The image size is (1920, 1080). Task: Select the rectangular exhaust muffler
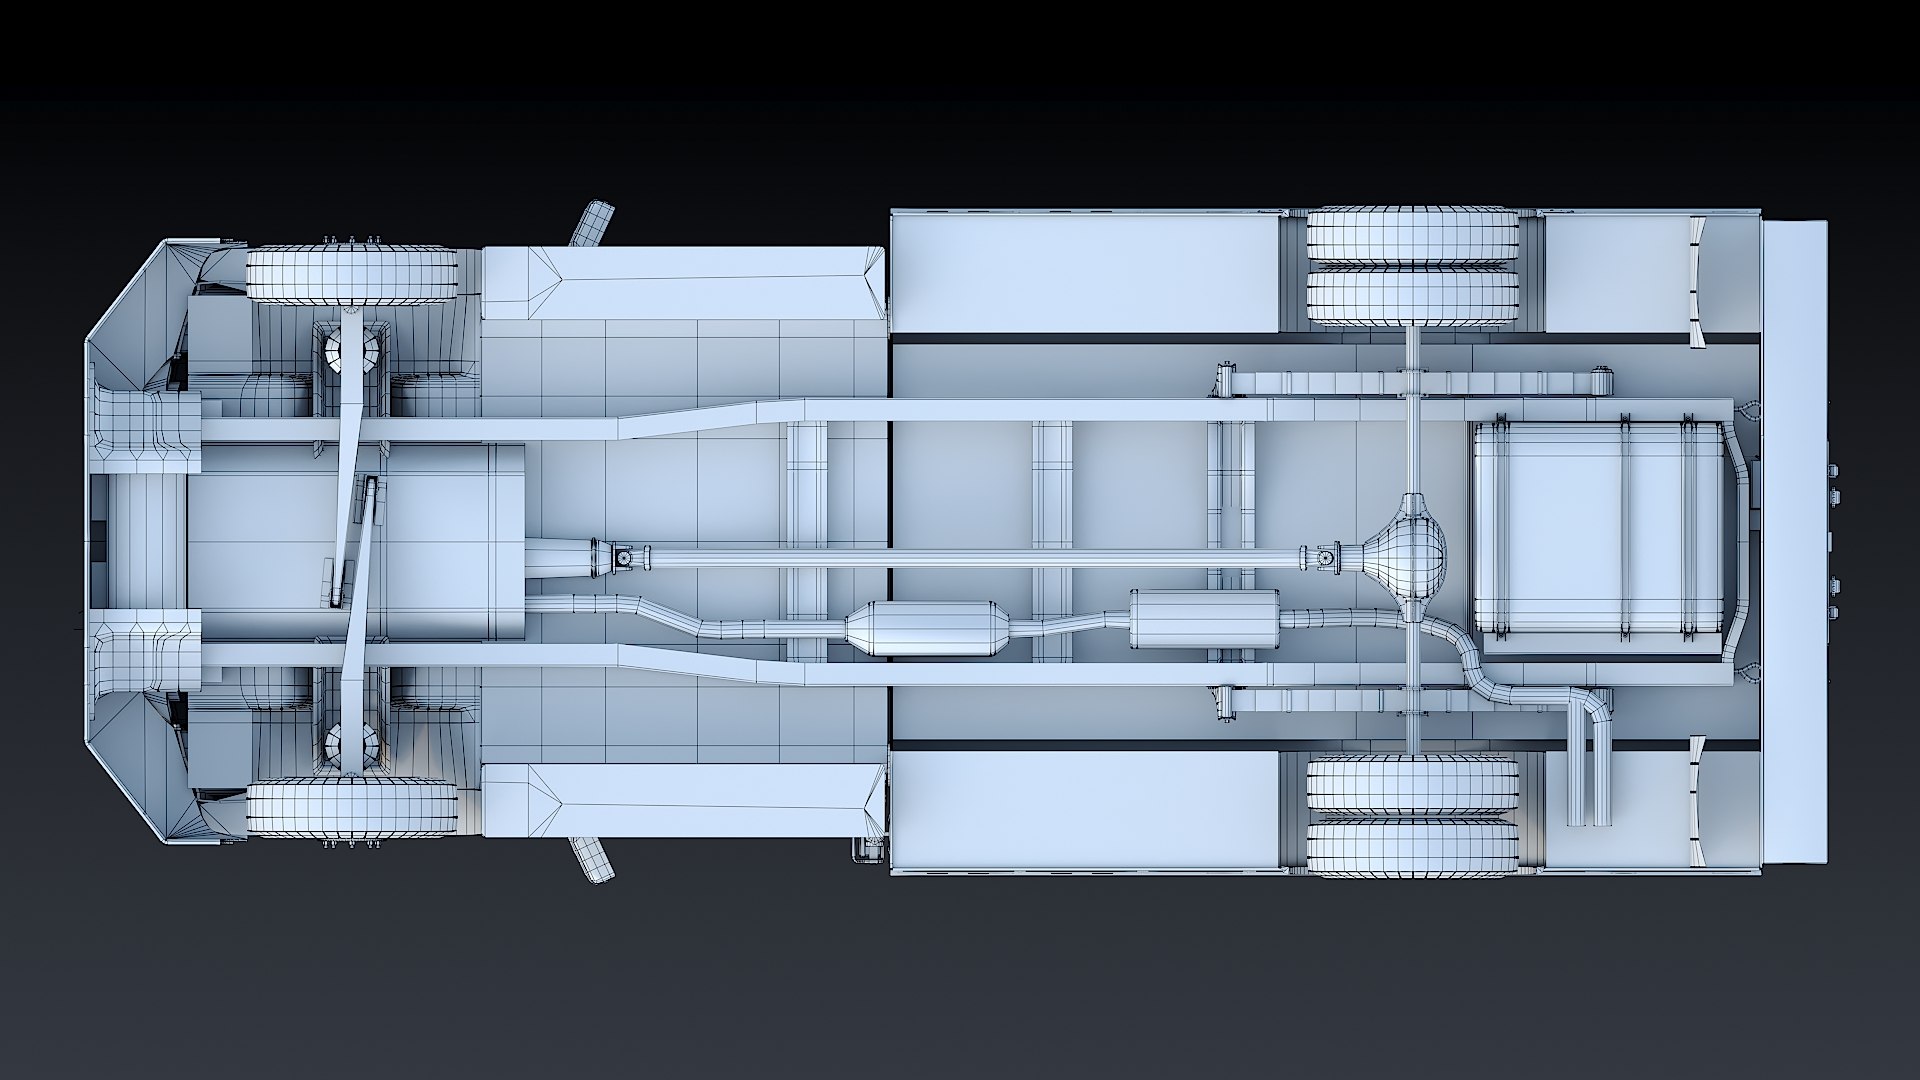pyautogui.click(x=1205, y=619)
